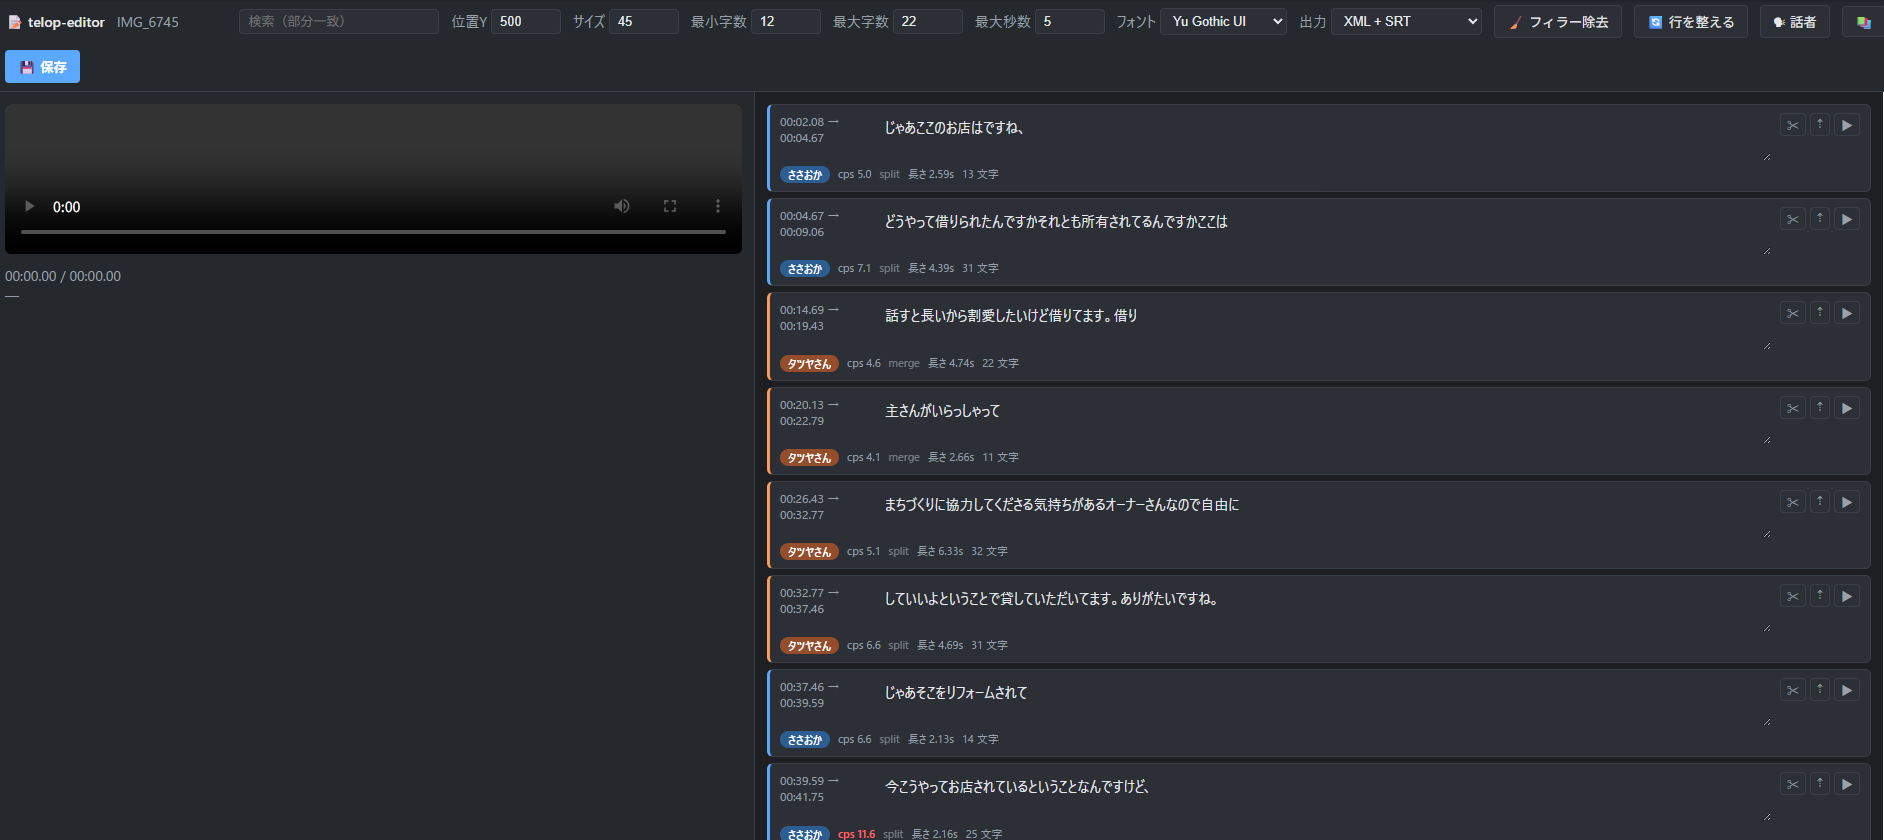Viewport: 1884px width, 840px height.
Task: Play the 話すと長いから segment
Action: click(1847, 313)
